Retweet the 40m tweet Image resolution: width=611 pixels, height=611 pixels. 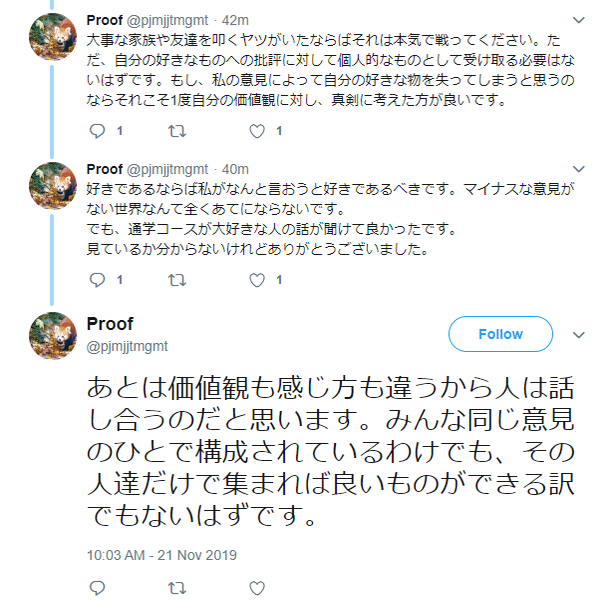point(178,280)
